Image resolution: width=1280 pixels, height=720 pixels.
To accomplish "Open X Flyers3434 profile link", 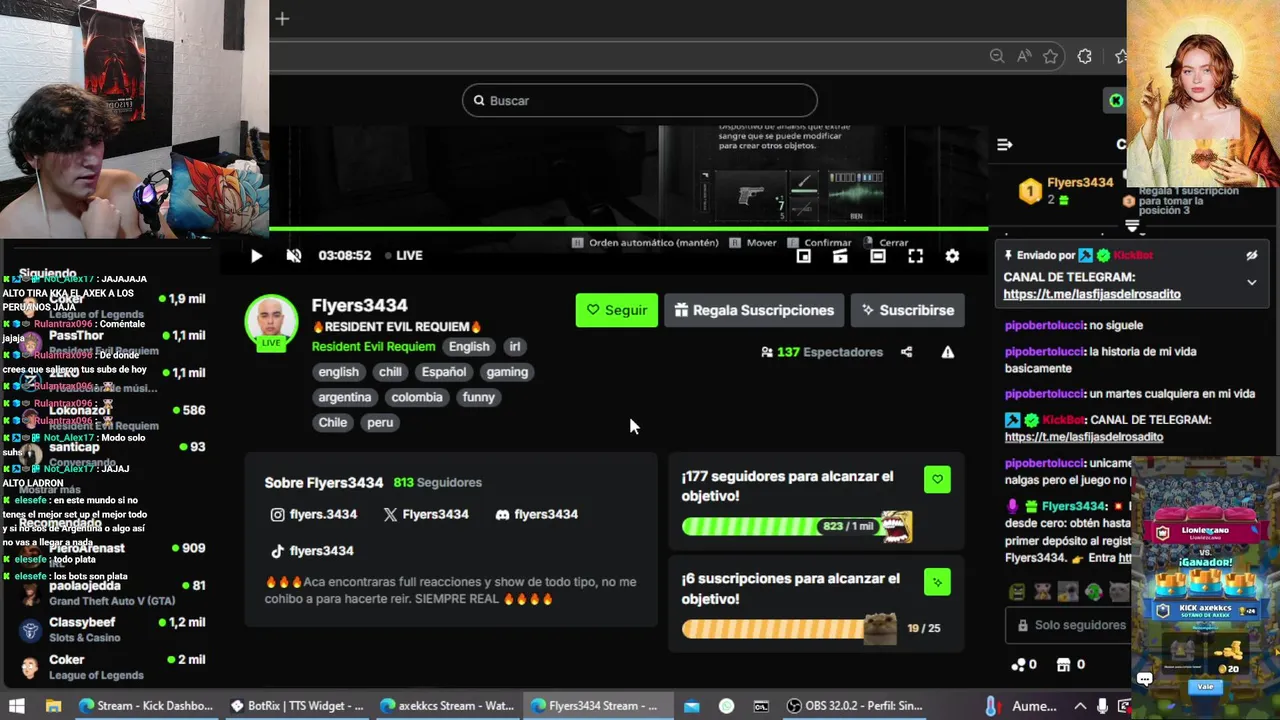I will click(x=426, y=514).
